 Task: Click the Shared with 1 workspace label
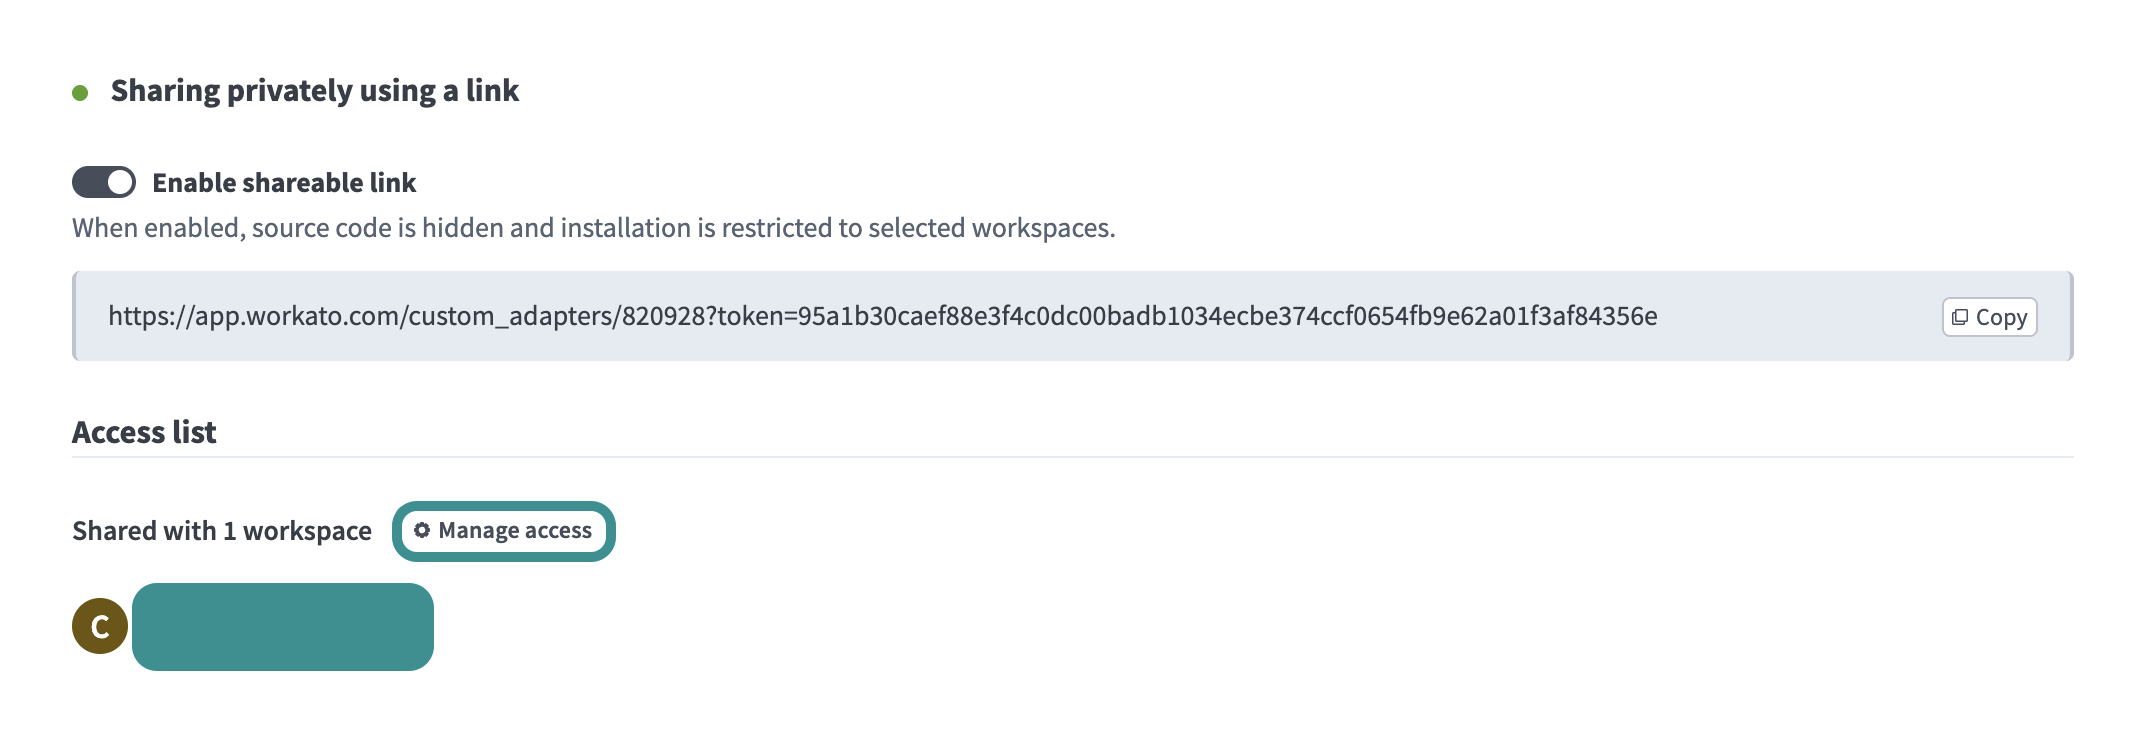222,531
